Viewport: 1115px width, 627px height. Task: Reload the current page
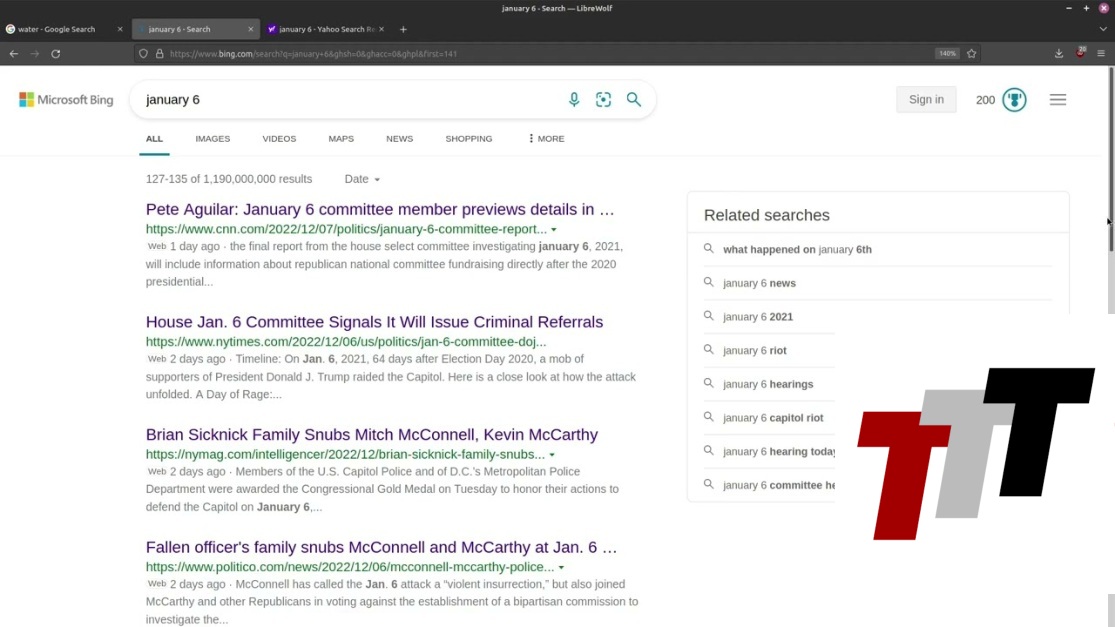click(56, 53)
